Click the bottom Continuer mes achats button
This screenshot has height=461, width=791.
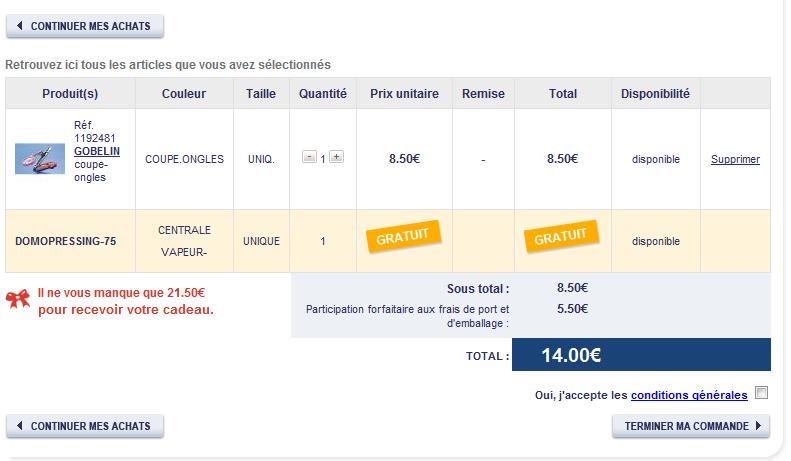click(x=85, y=426)
